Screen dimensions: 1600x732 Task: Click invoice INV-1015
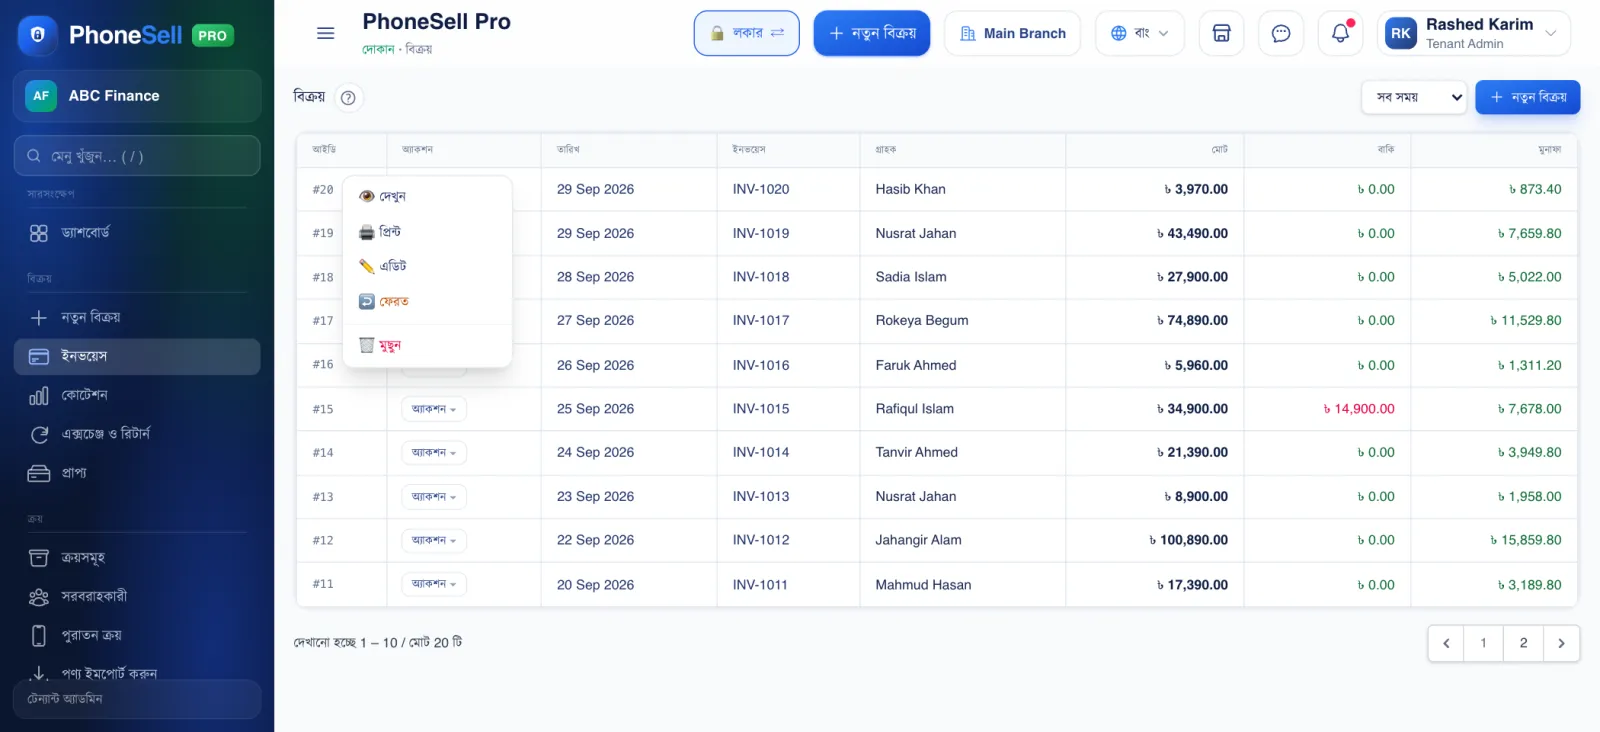(x=761, y=409)
